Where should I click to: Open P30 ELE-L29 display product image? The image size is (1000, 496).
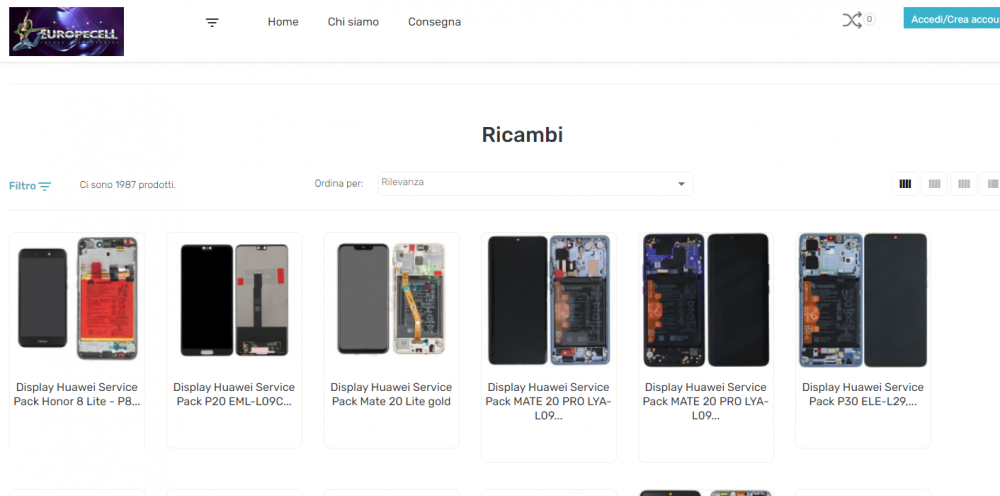point(863,300)
